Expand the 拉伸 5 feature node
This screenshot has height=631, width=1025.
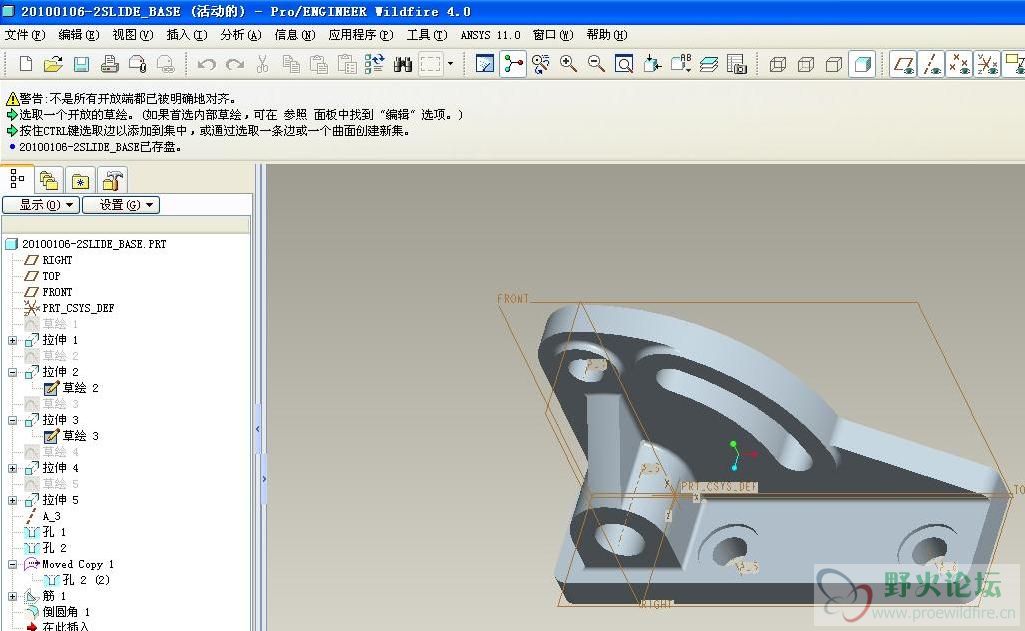pos(12,500)
